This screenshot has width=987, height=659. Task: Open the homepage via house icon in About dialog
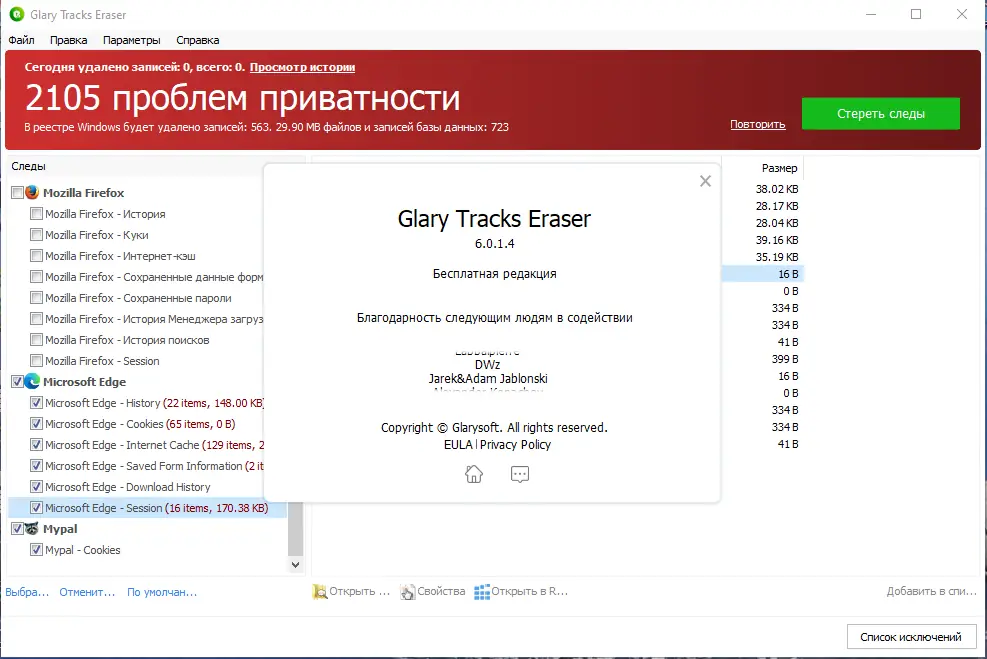coord(474,474)
